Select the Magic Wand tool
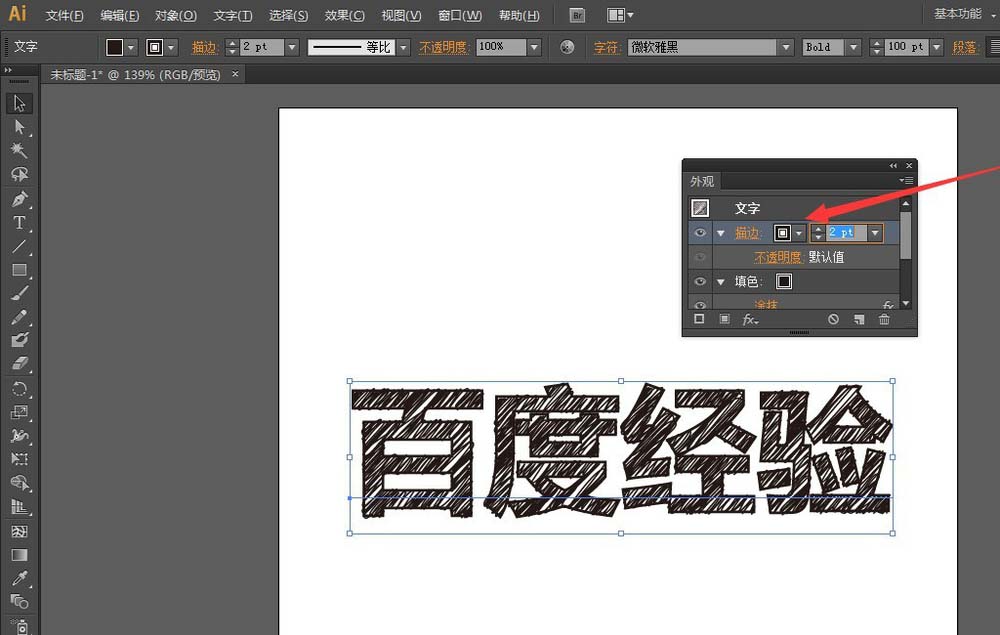1000x635 pixels. point(19,150)
